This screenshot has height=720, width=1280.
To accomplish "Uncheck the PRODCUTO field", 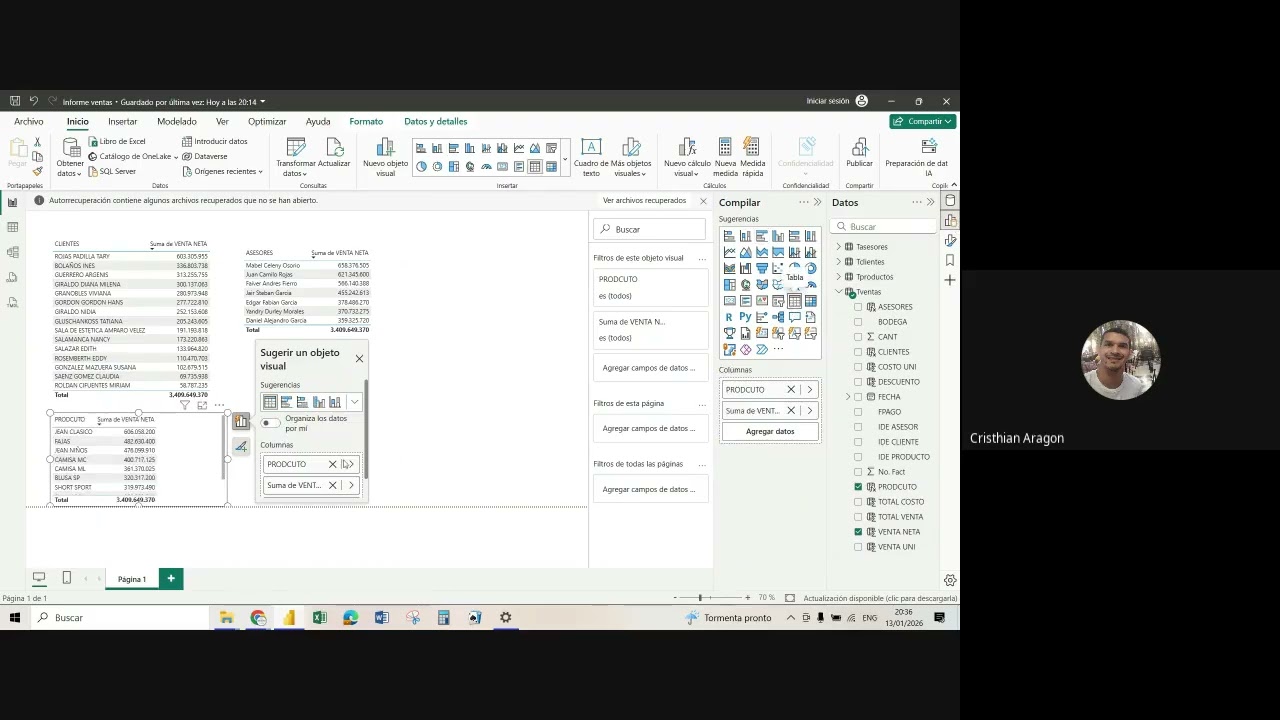I will tap(858, 487).
